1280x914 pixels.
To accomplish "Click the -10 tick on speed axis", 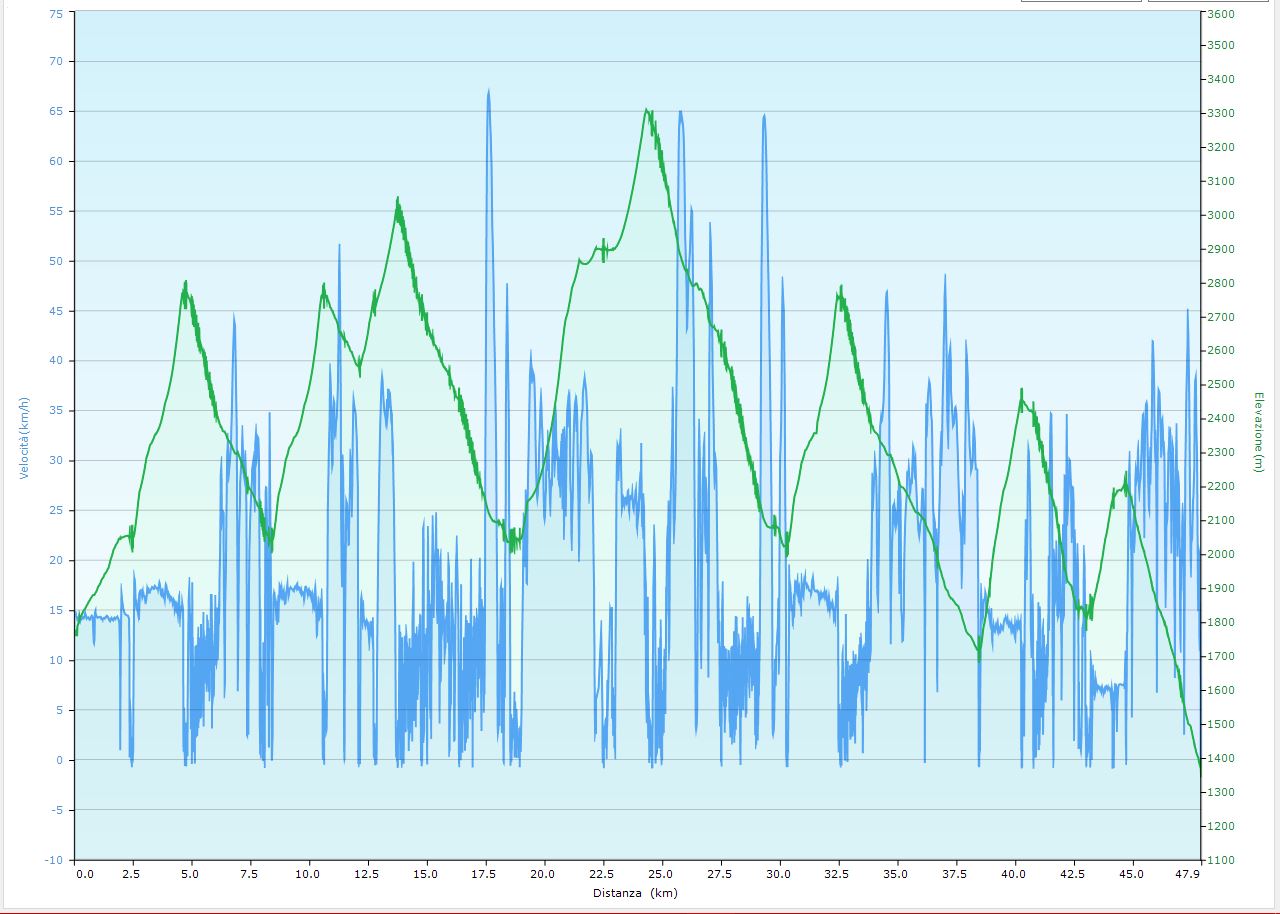I will pyautogui.click(x=54, y=860).
